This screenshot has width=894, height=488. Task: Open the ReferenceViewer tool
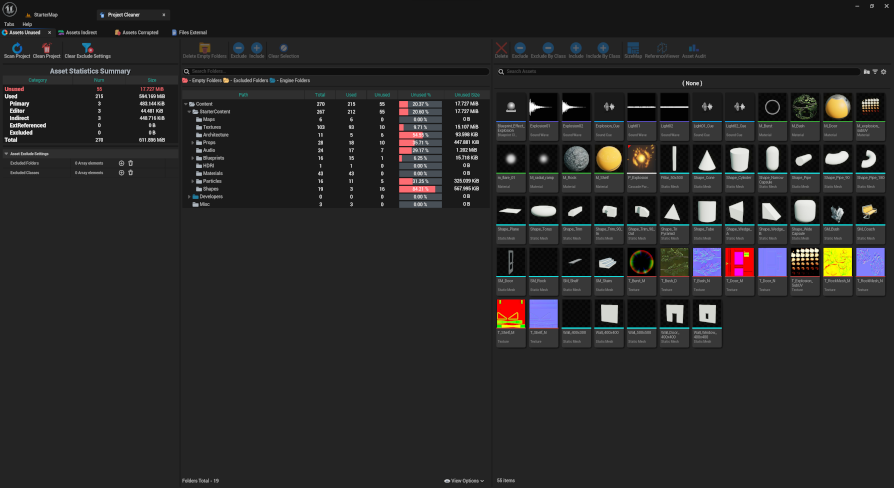662,47
